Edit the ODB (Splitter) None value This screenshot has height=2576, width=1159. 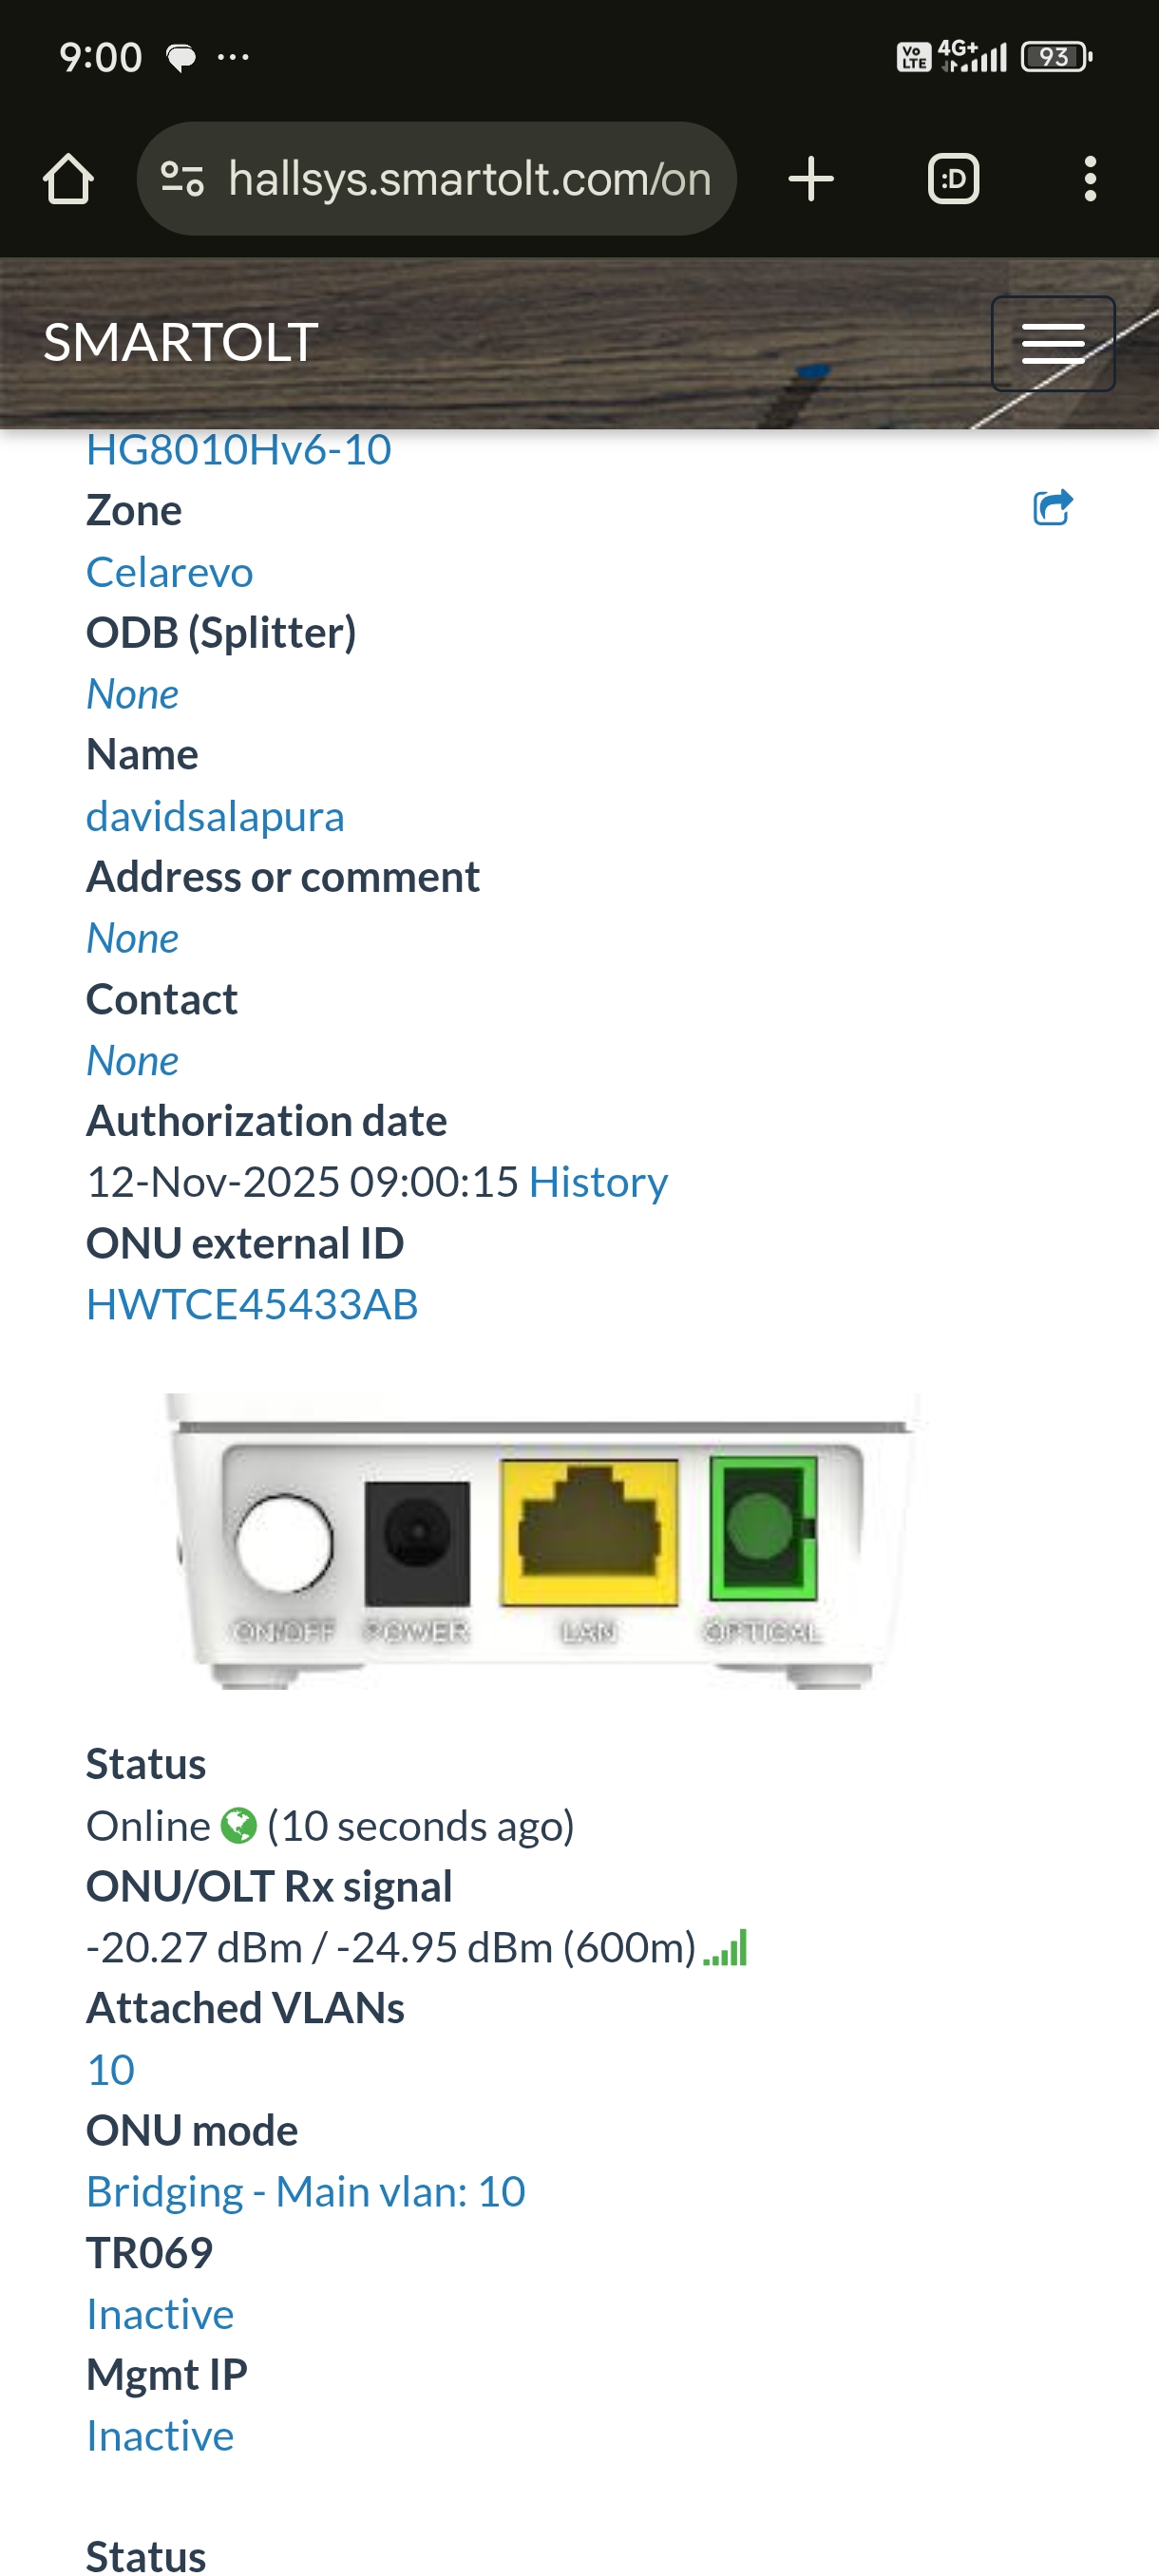pyautogui.click(x=133, y=694)
